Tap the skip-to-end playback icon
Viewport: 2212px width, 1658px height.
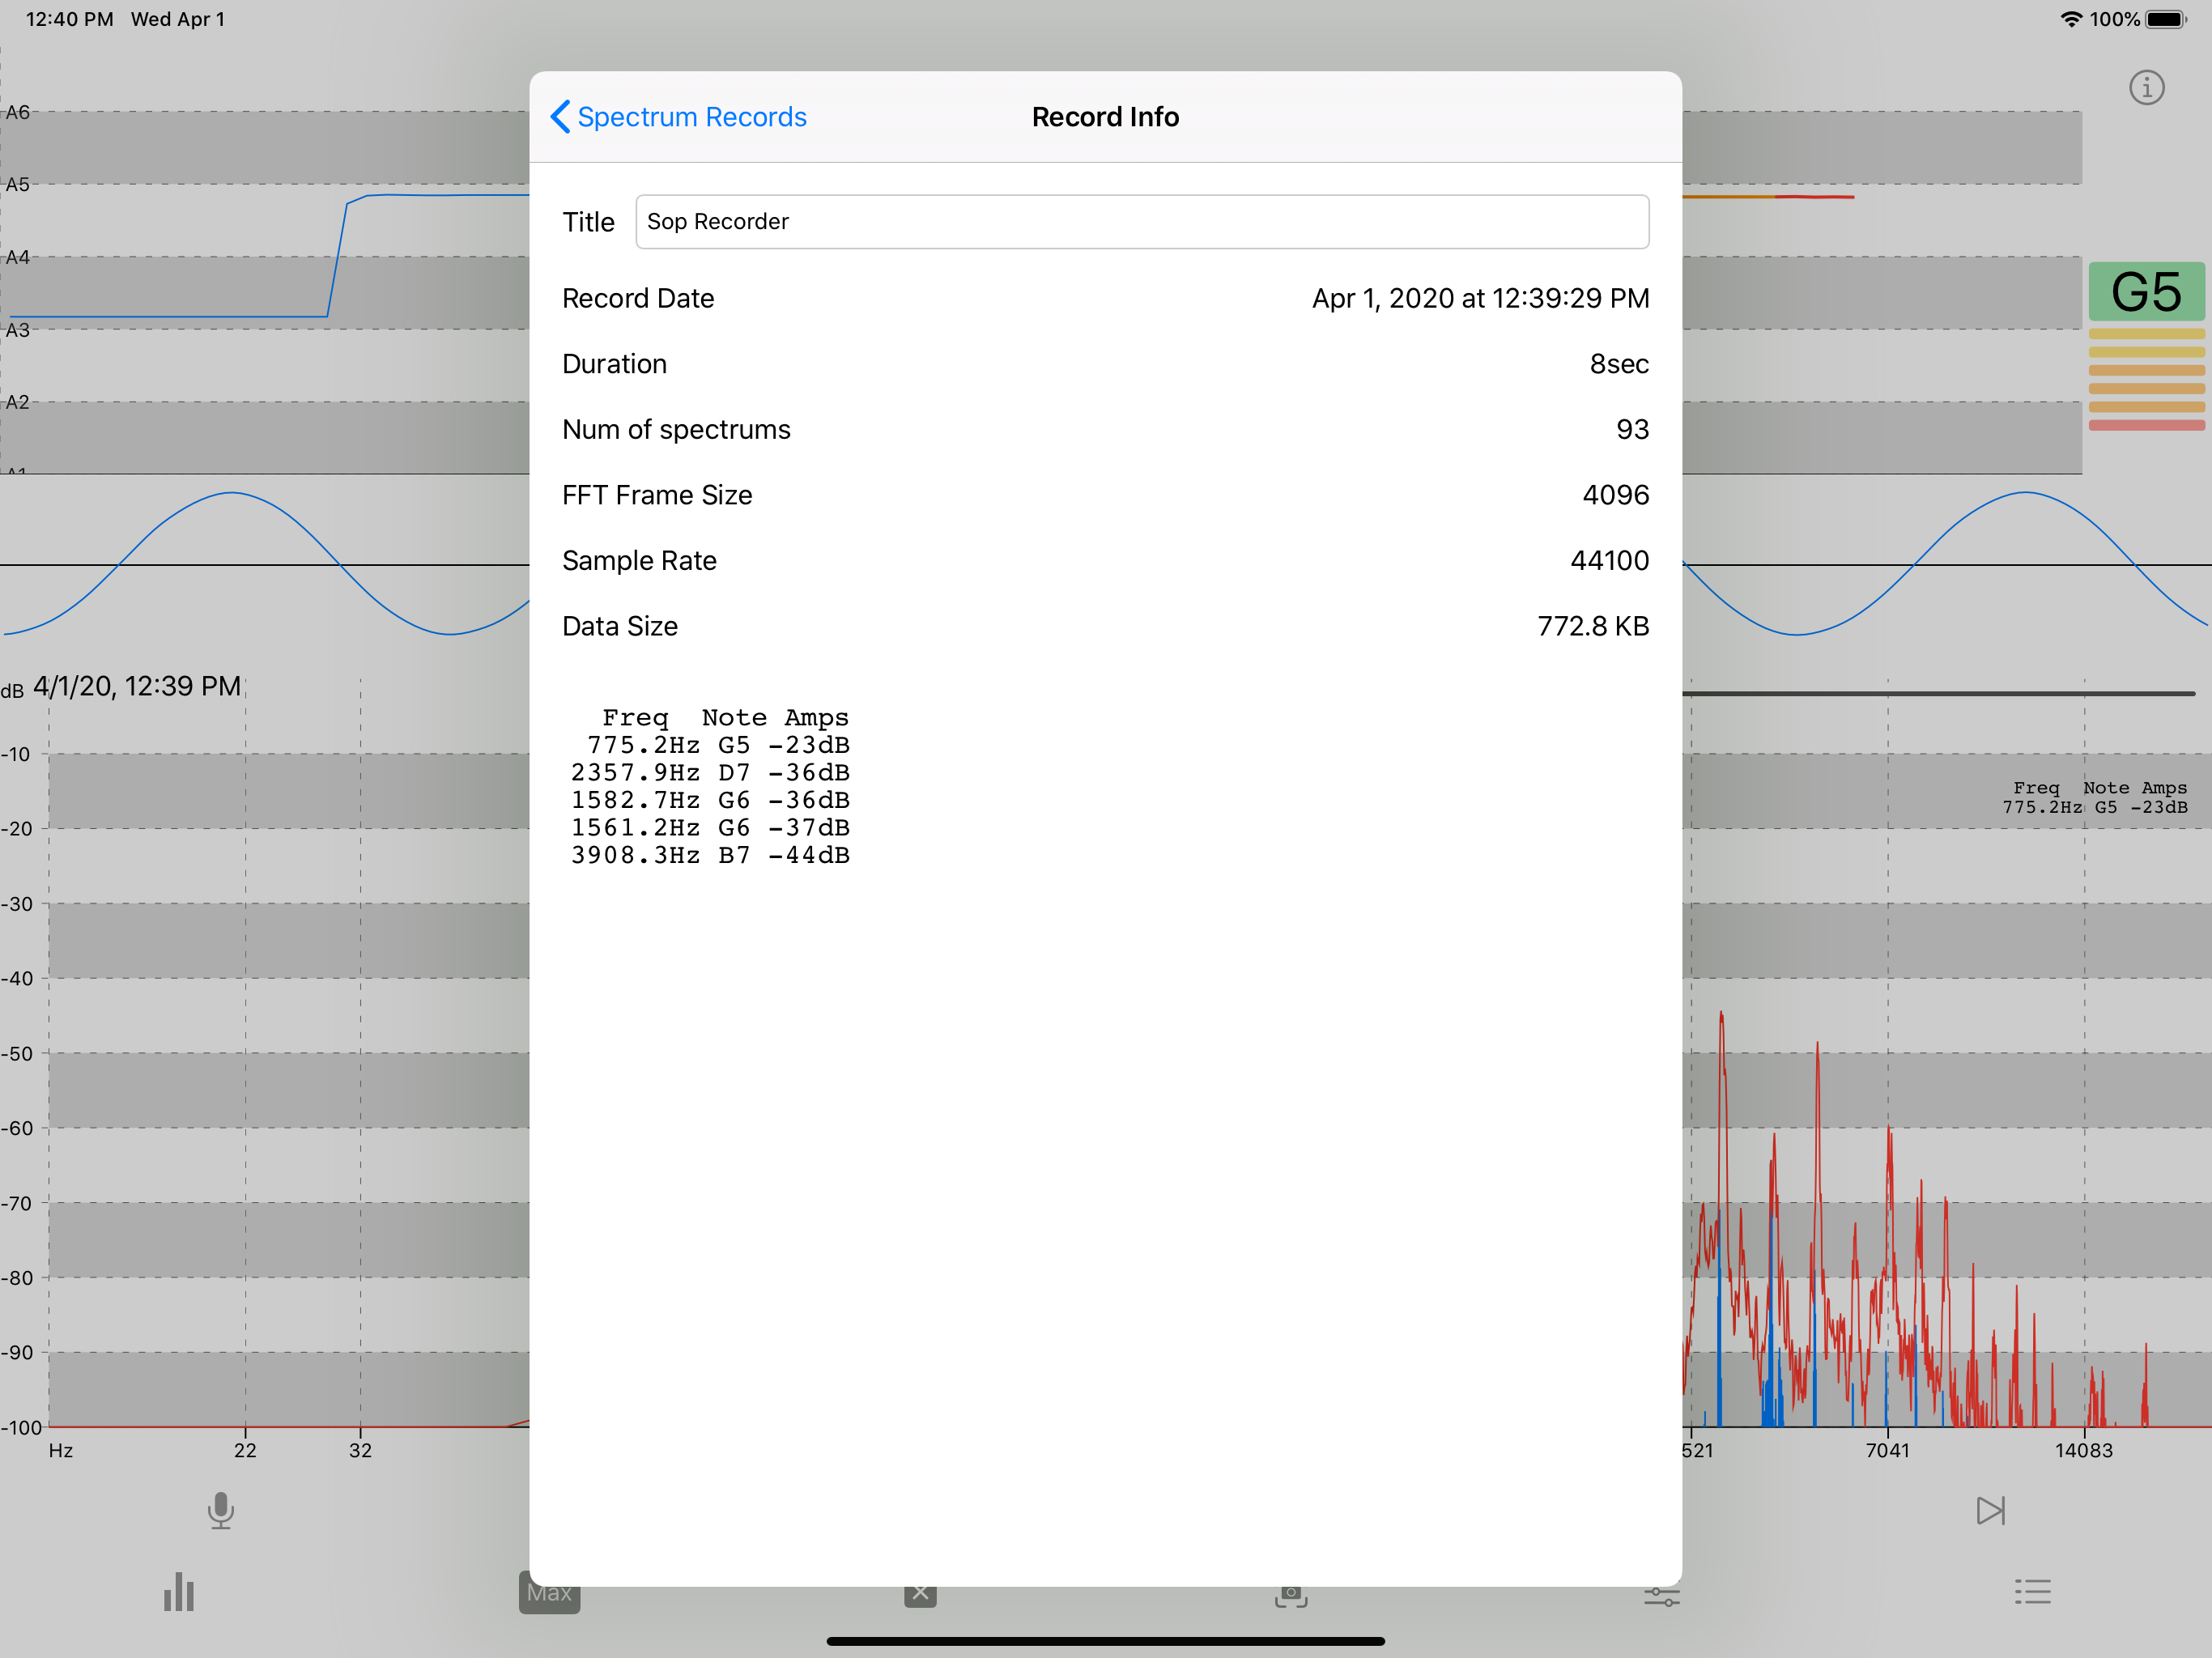click(1990, 1510)
